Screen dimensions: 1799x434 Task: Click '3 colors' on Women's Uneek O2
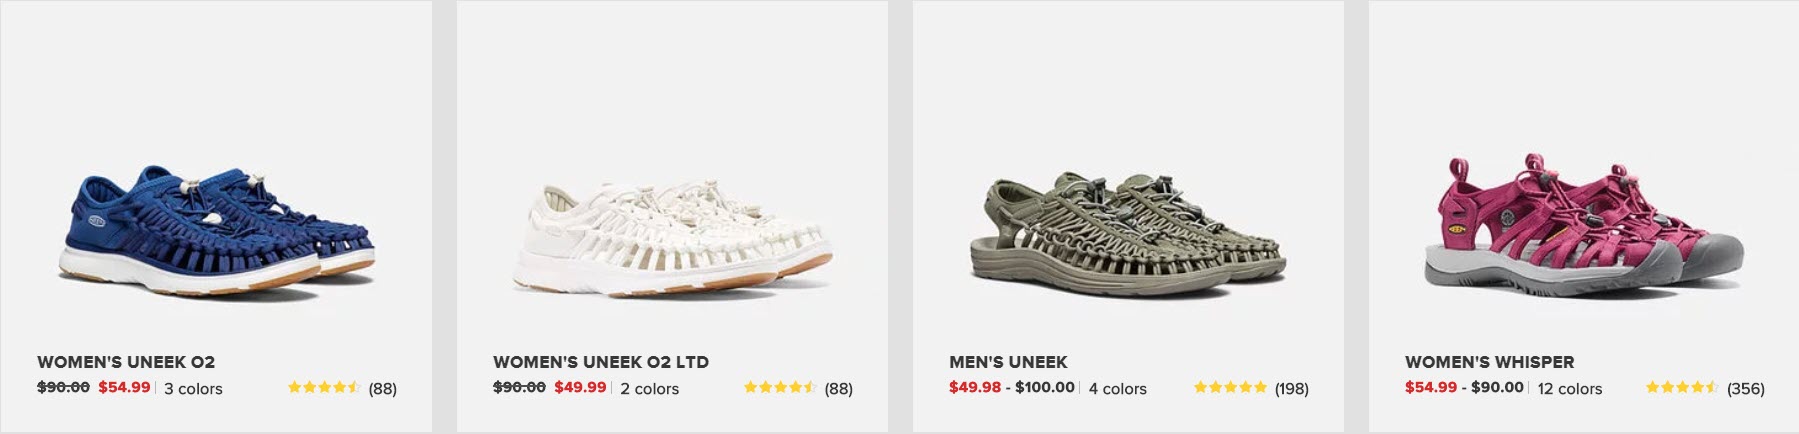tap(193, 389)
